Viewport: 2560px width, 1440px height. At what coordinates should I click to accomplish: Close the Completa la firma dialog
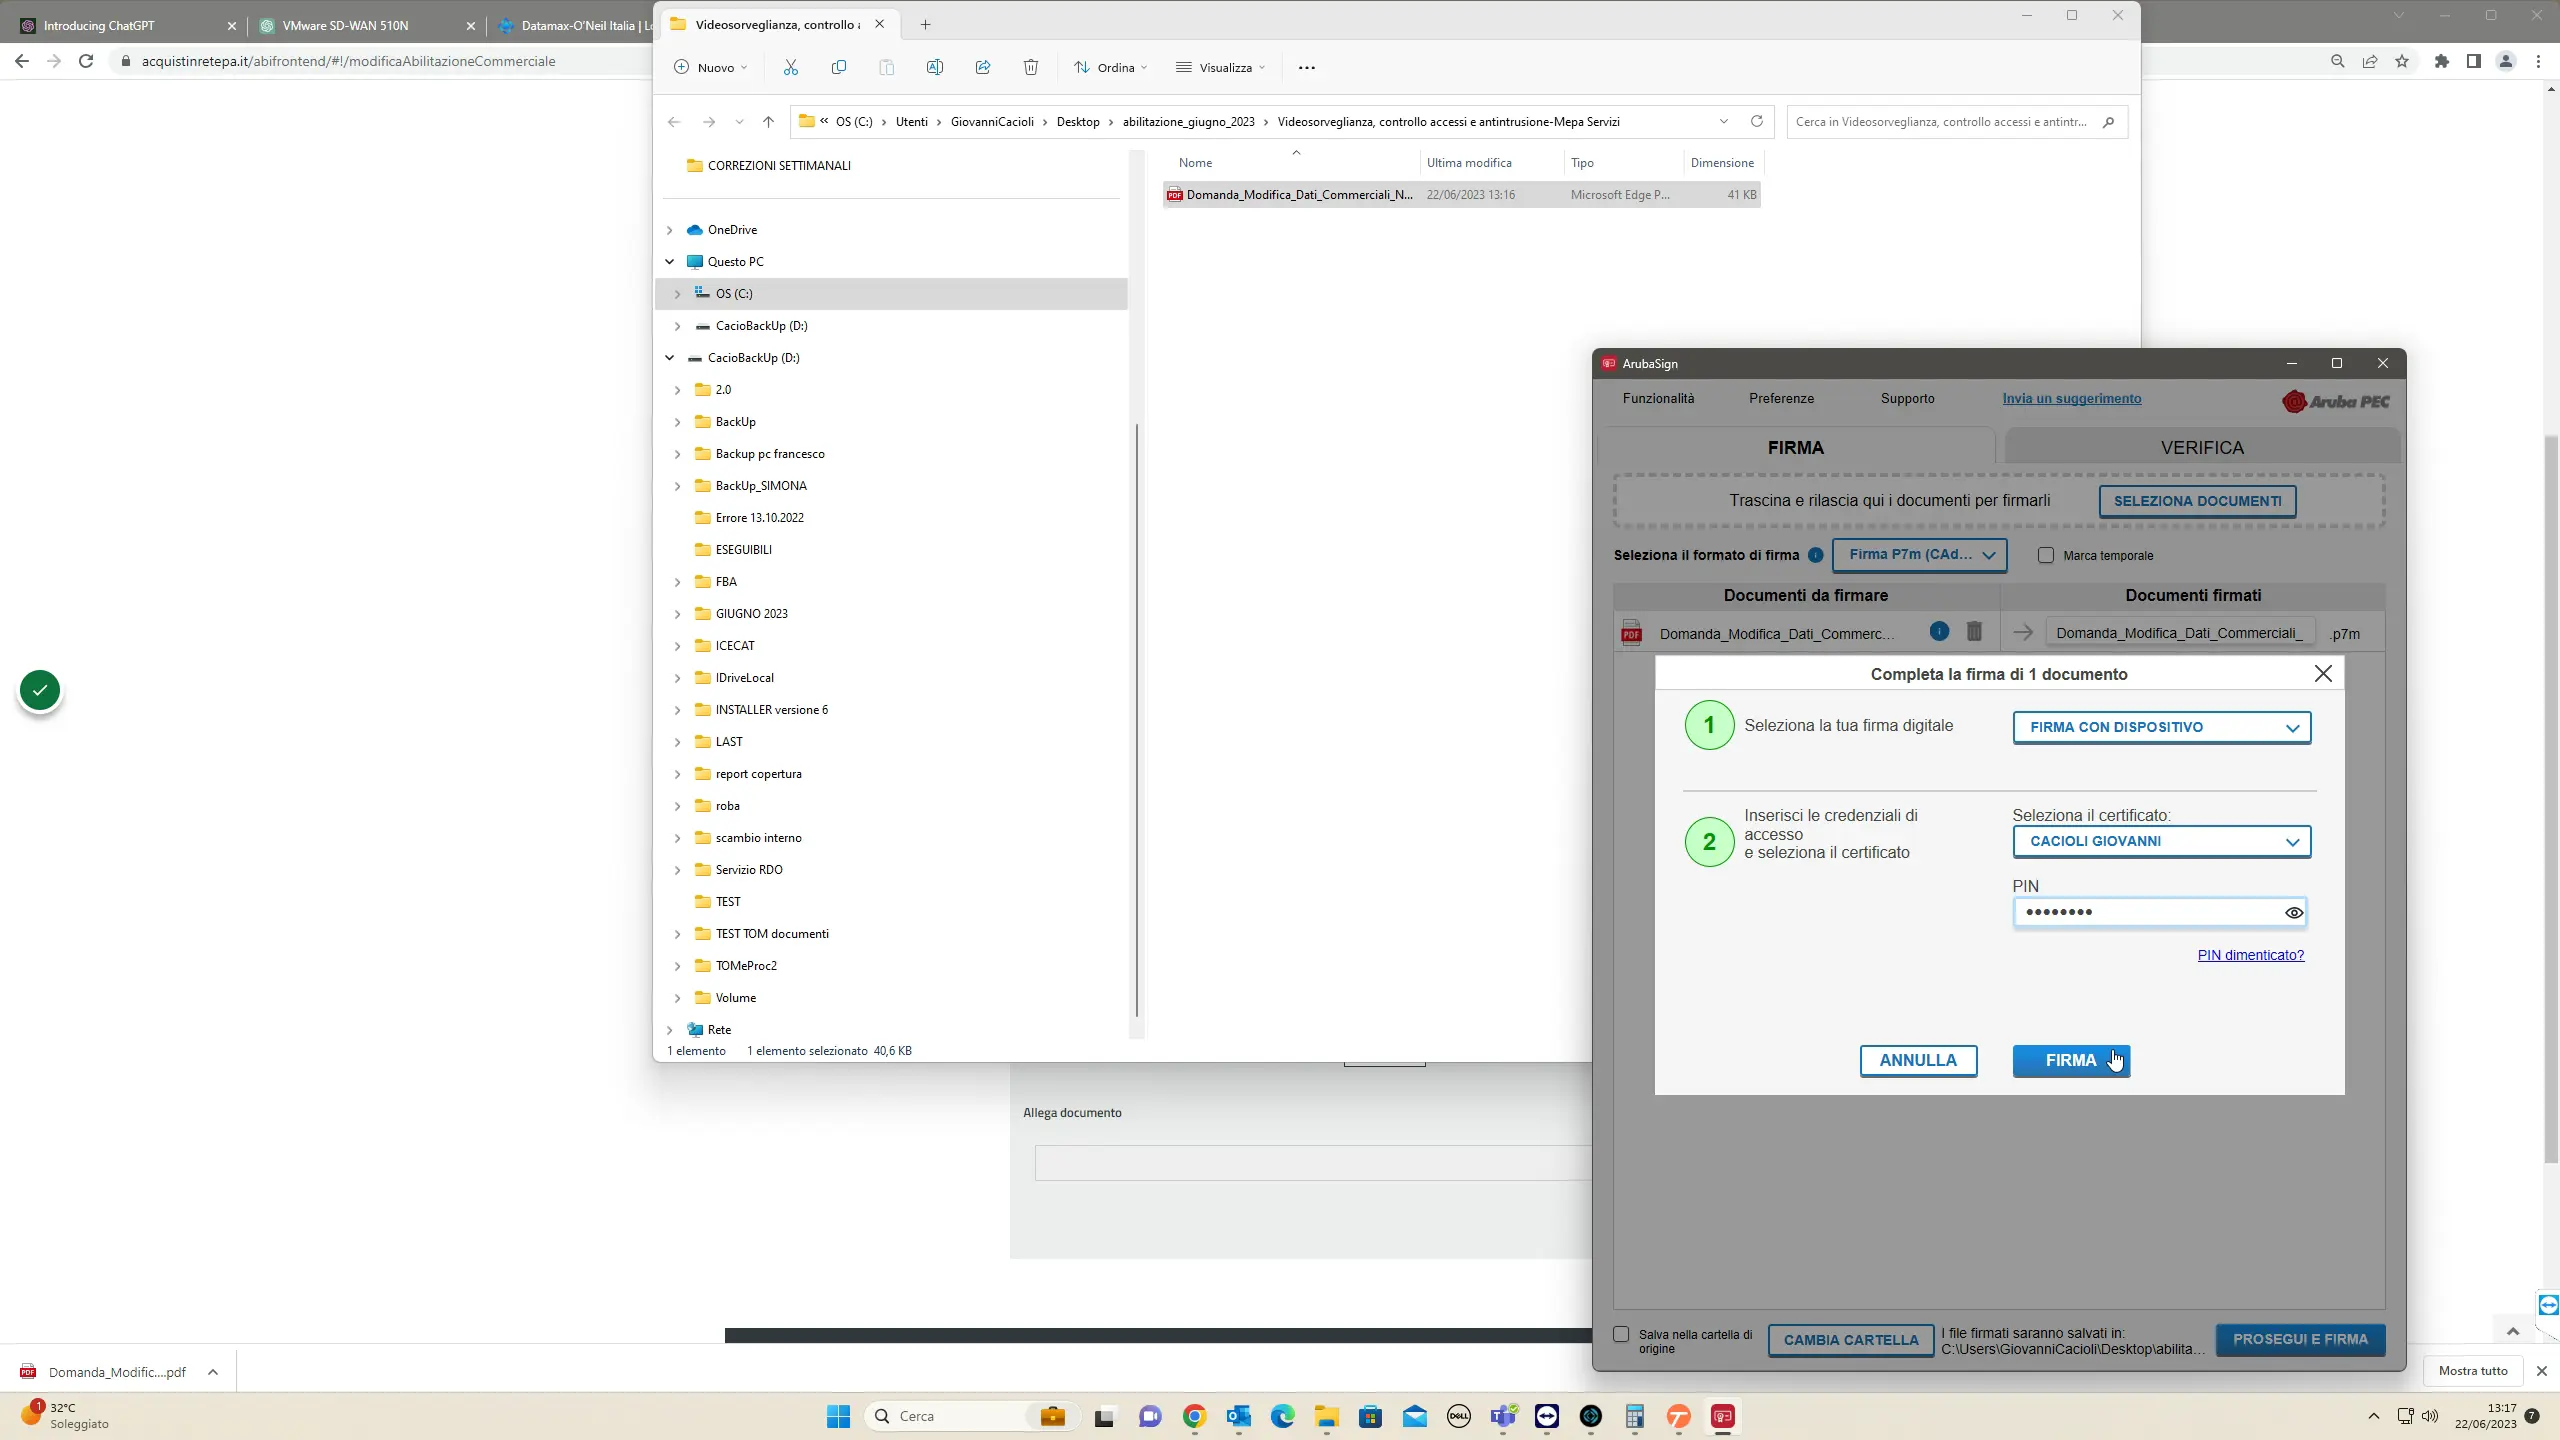click(x=2323, y=674)
